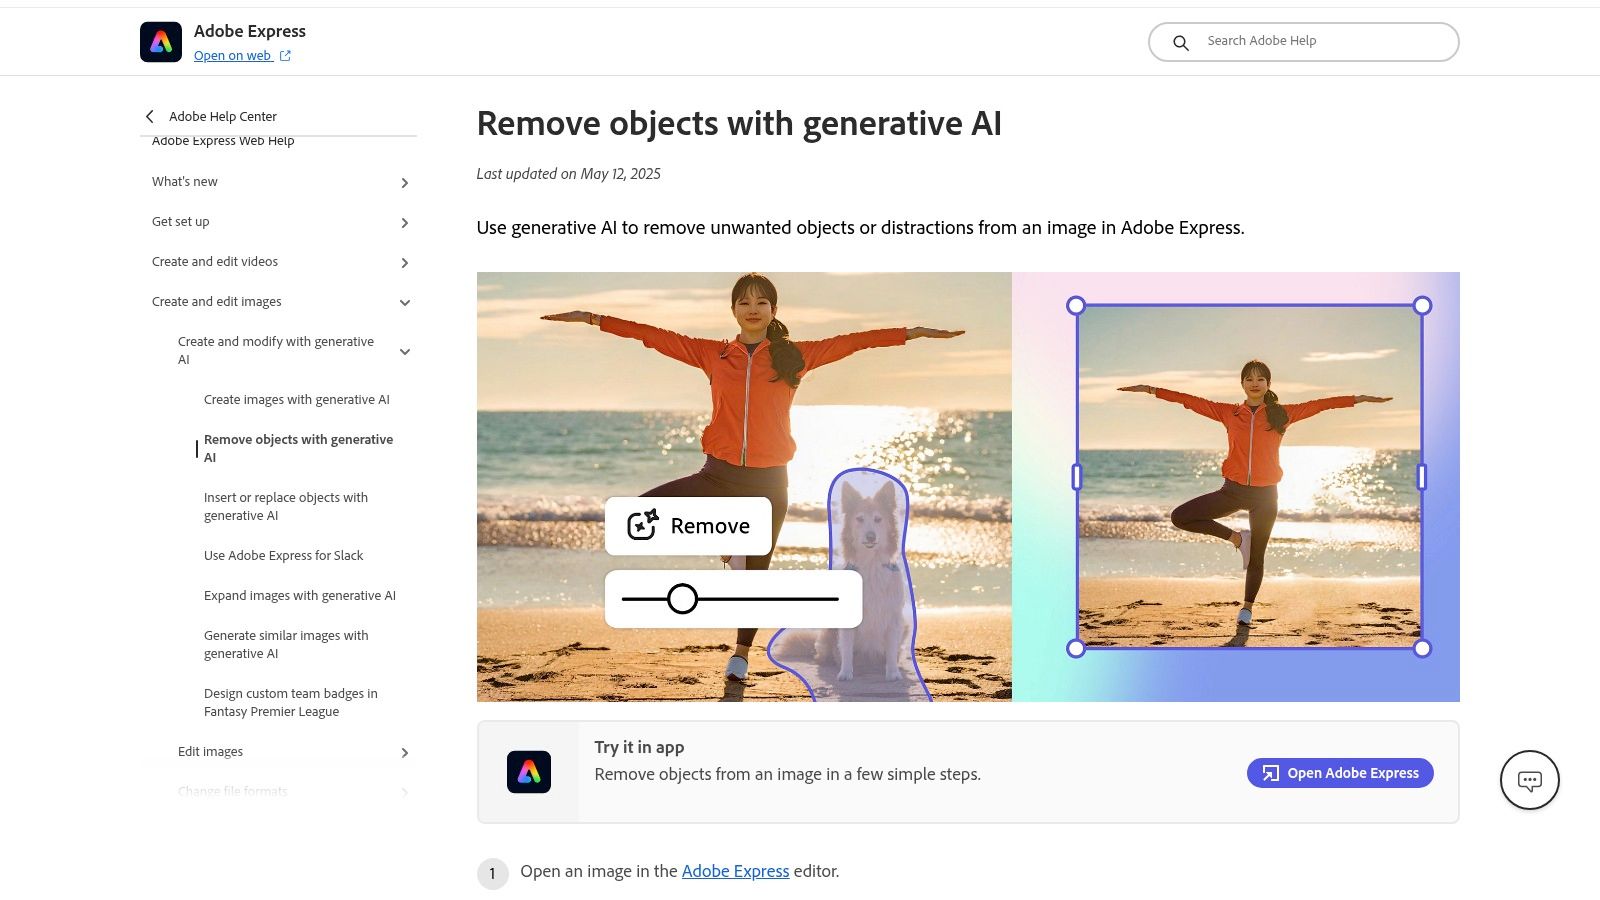Click the top-right resize handle on the edited photo
1600x900 pixels.
(1422, 305)
